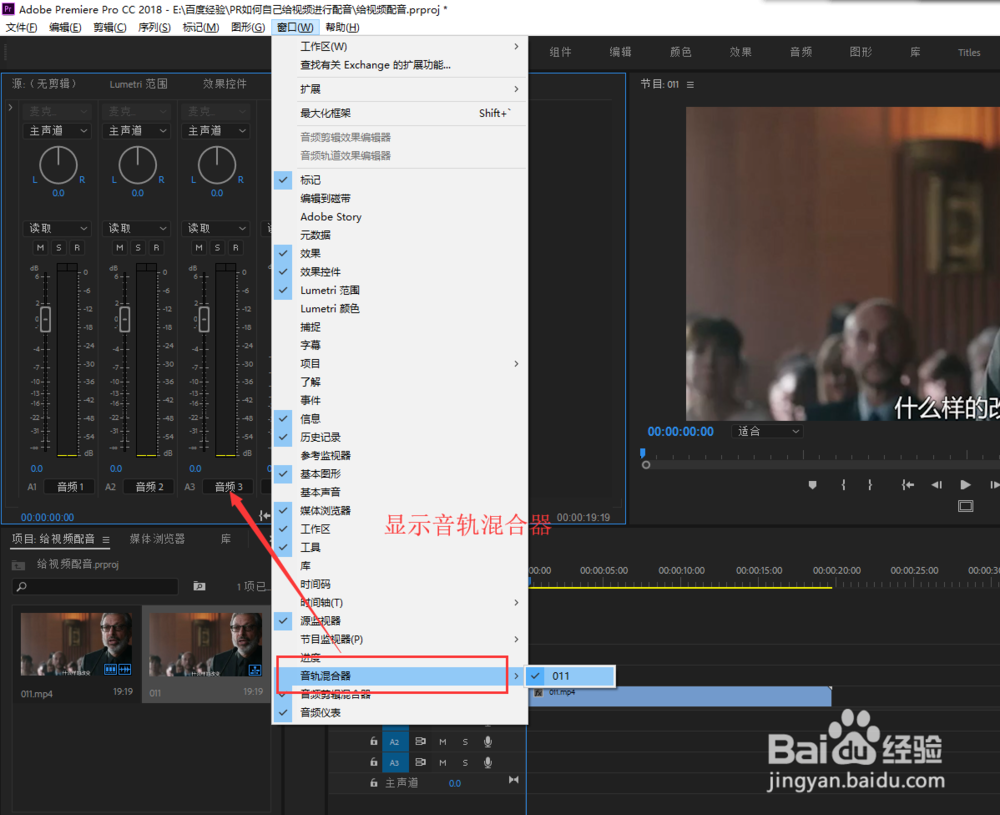The height and width of the screenshot is (815, 1000).
Task: Mark in point in program monitor
Action: tap(843, 485)
